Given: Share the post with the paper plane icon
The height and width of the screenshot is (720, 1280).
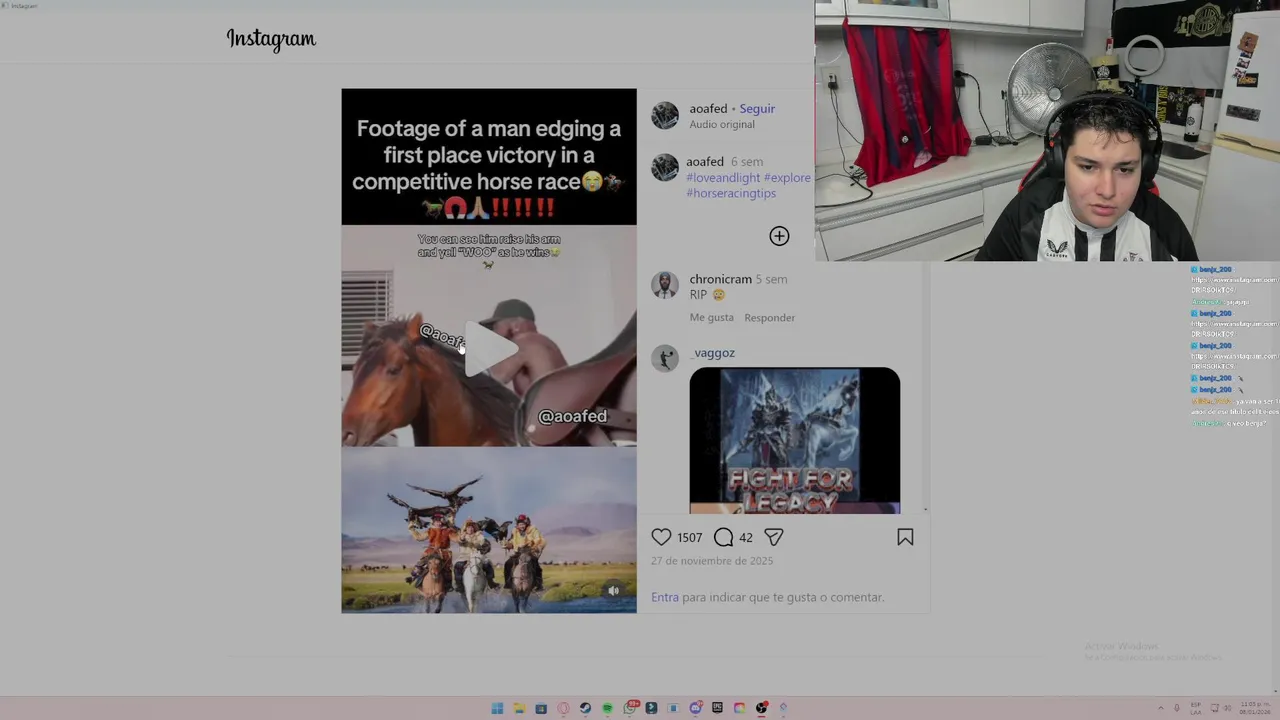Looking at the screenshot, I should tap(774, 537).
